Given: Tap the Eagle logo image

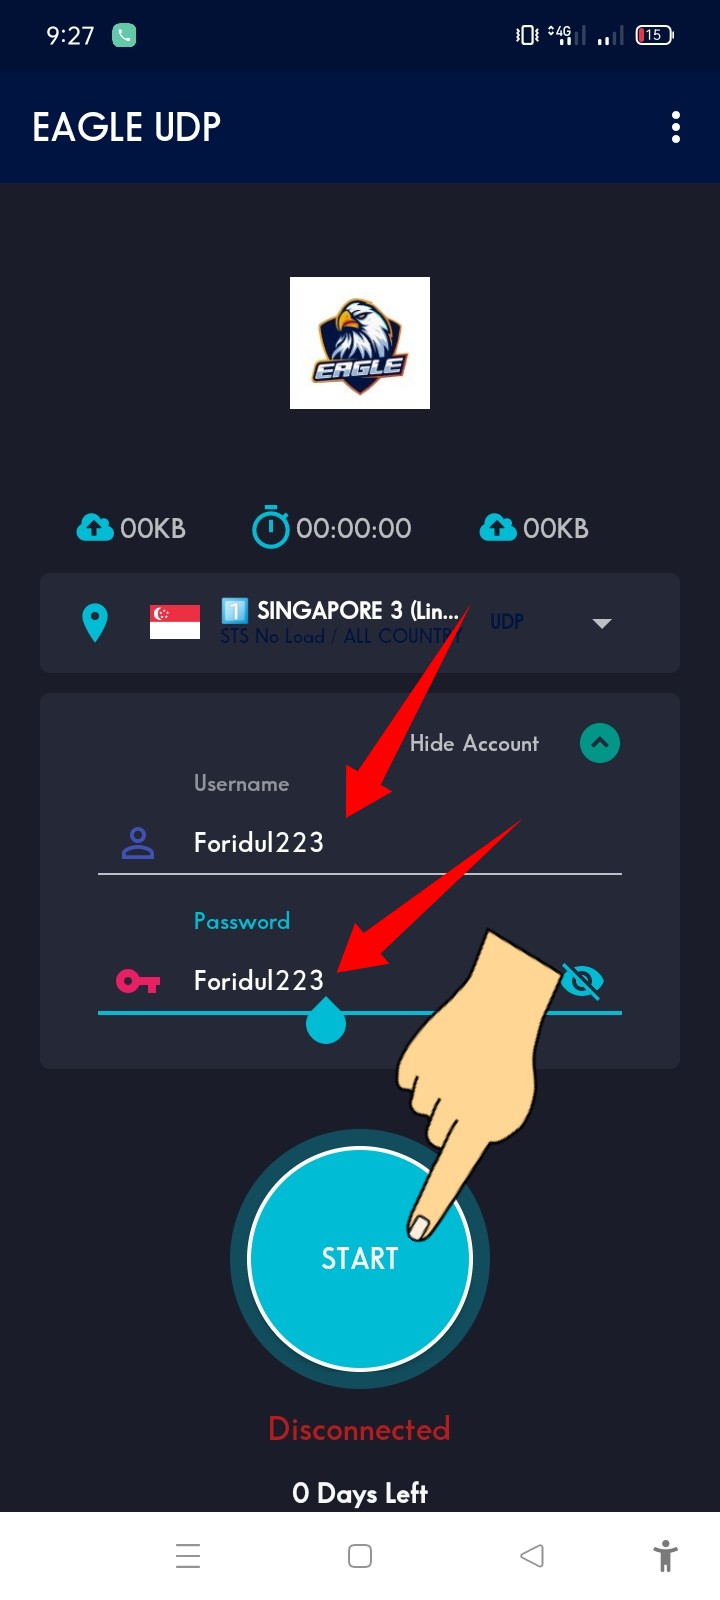Looking at the screenshot, I should pyautogui.click(x=360, y=343).
